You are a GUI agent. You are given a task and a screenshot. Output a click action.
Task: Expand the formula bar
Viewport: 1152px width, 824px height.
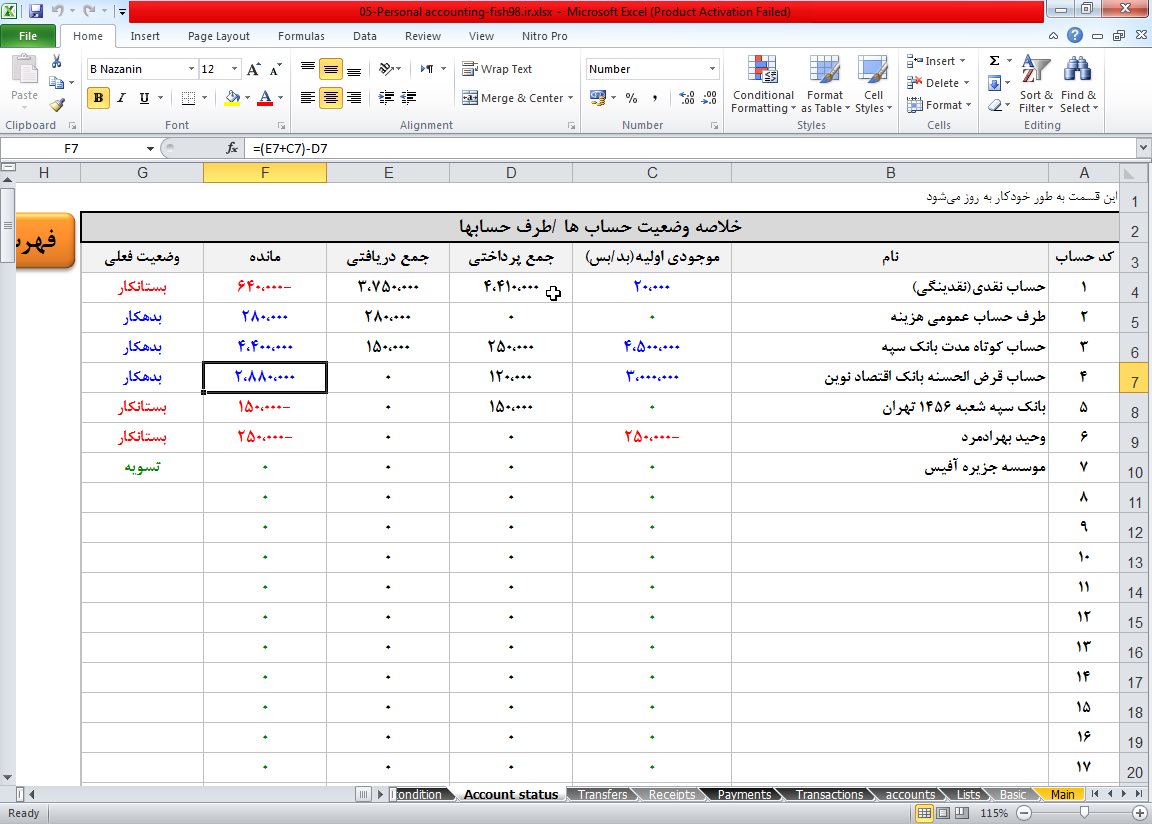[x=1143, y=148]
